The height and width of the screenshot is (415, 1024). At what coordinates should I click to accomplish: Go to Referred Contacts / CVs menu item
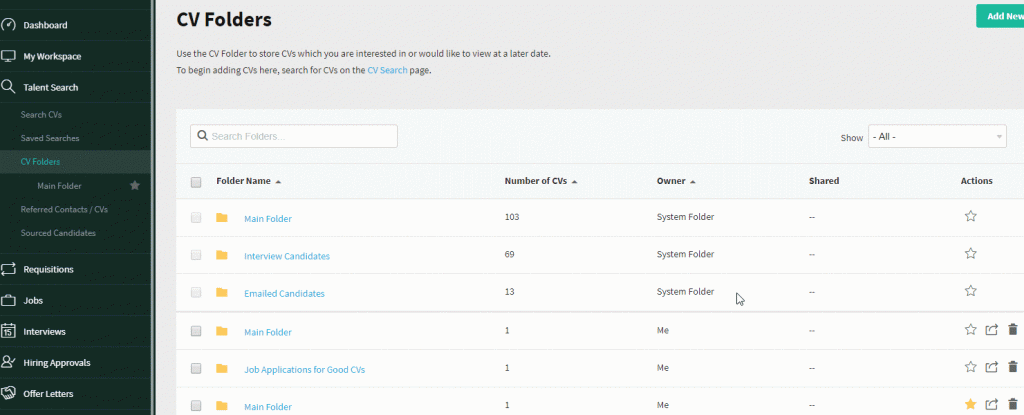64,210
